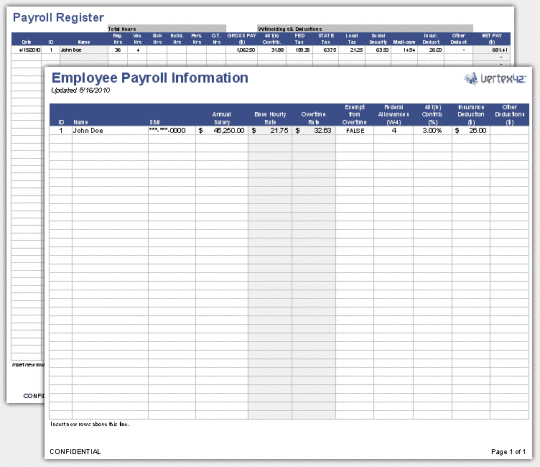Select the 4/15/2010 date cell in Payroll Register

tap(27, 50)
